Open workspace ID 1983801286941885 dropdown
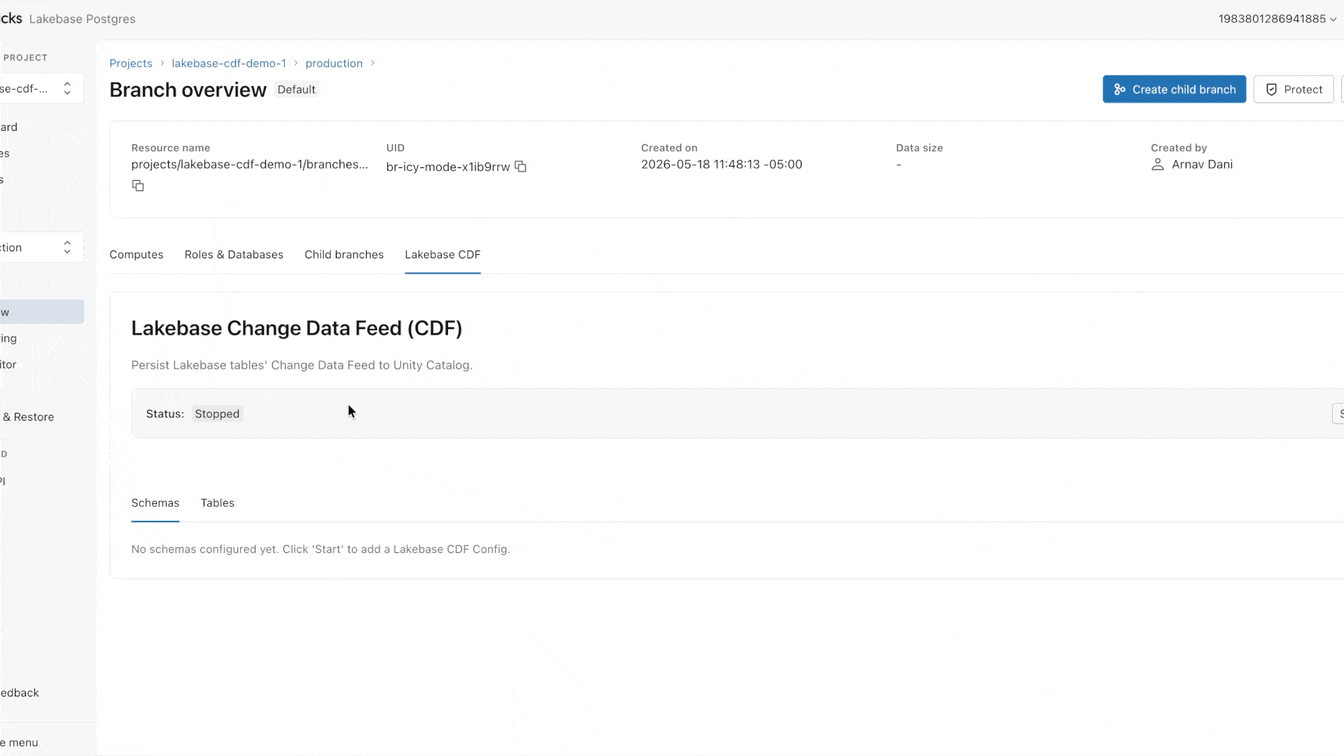 (x=1277, y=19)
